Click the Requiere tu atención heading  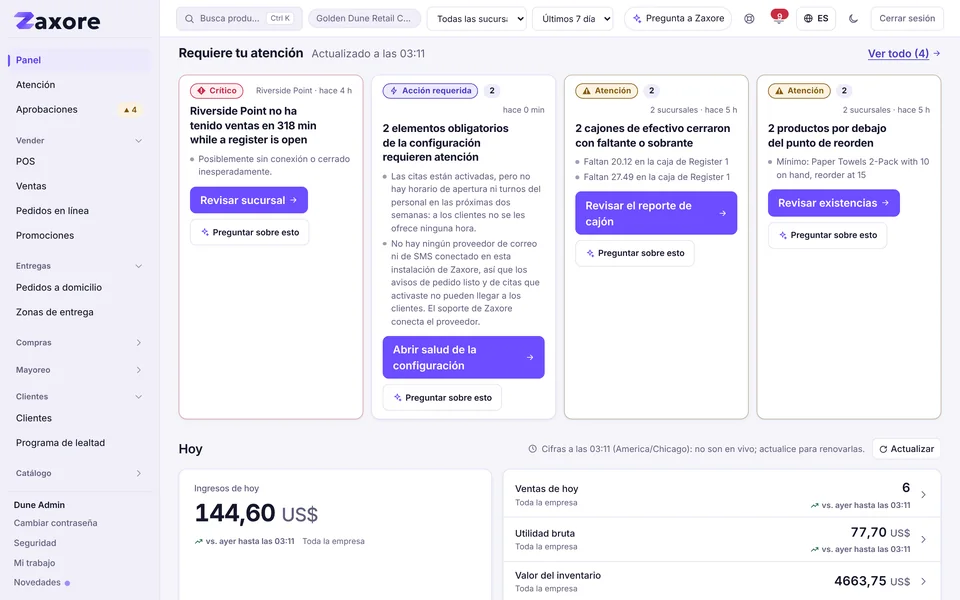(241, 53)
